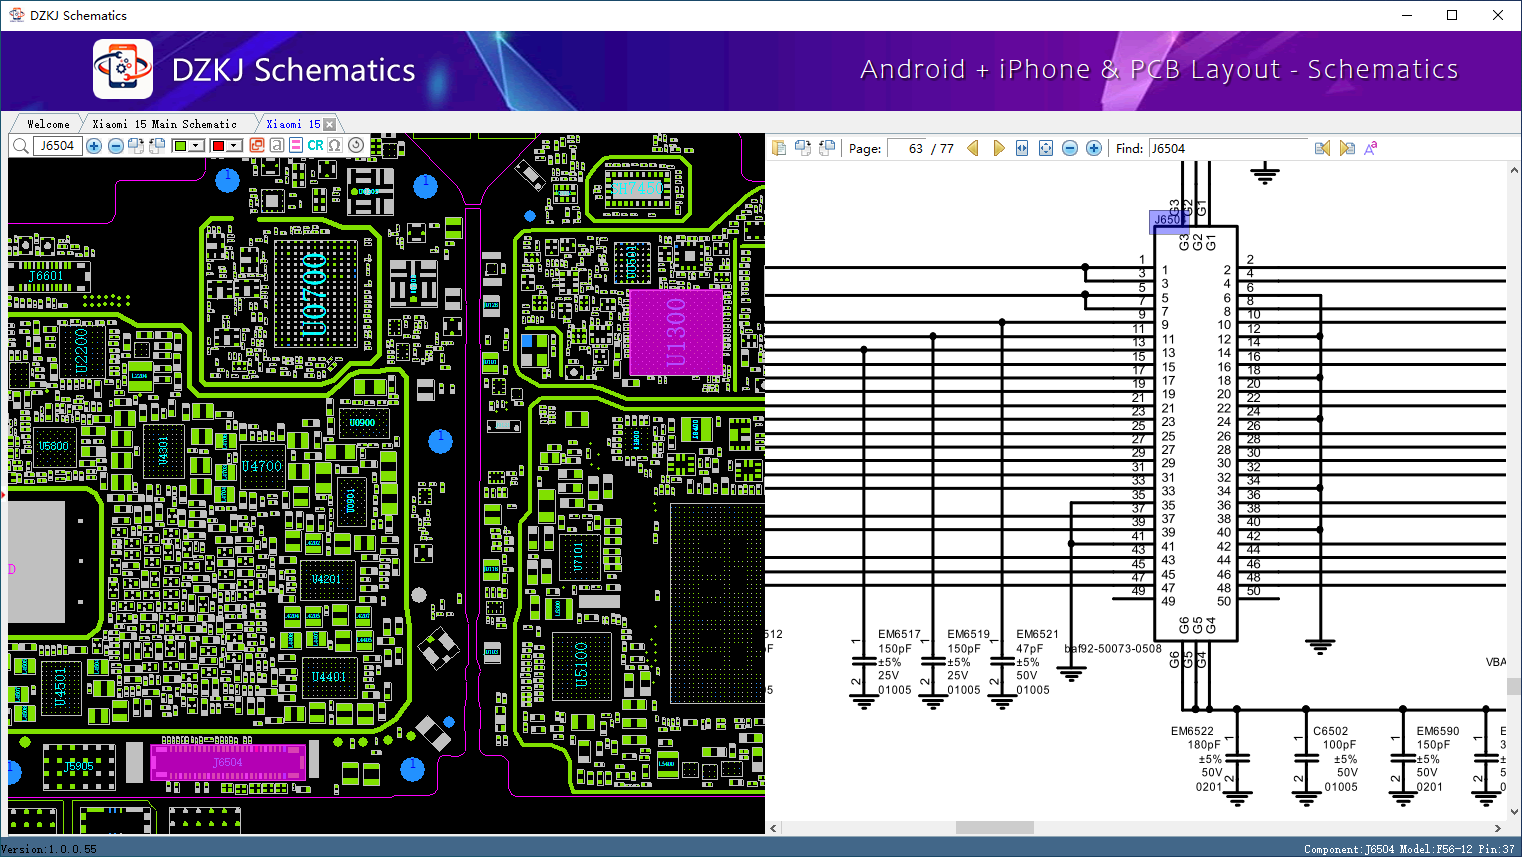
Task: Click capacitor label EM6517 in schematic
Action: click(899, 634)
